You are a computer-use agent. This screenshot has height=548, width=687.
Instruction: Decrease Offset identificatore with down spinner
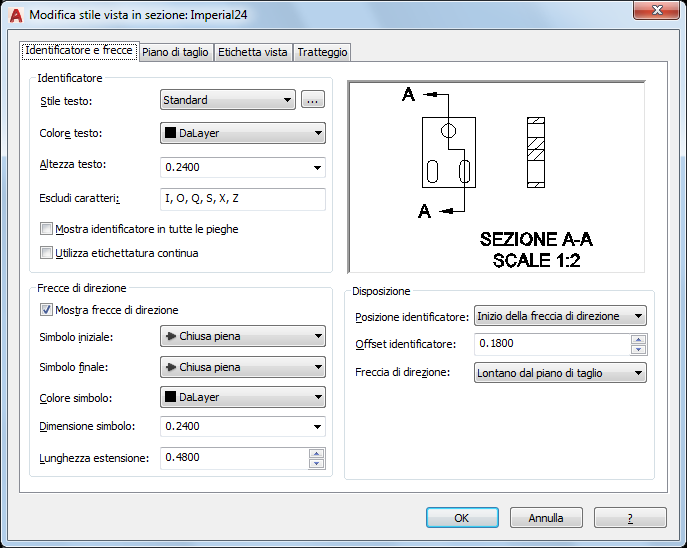coord(638,350)
